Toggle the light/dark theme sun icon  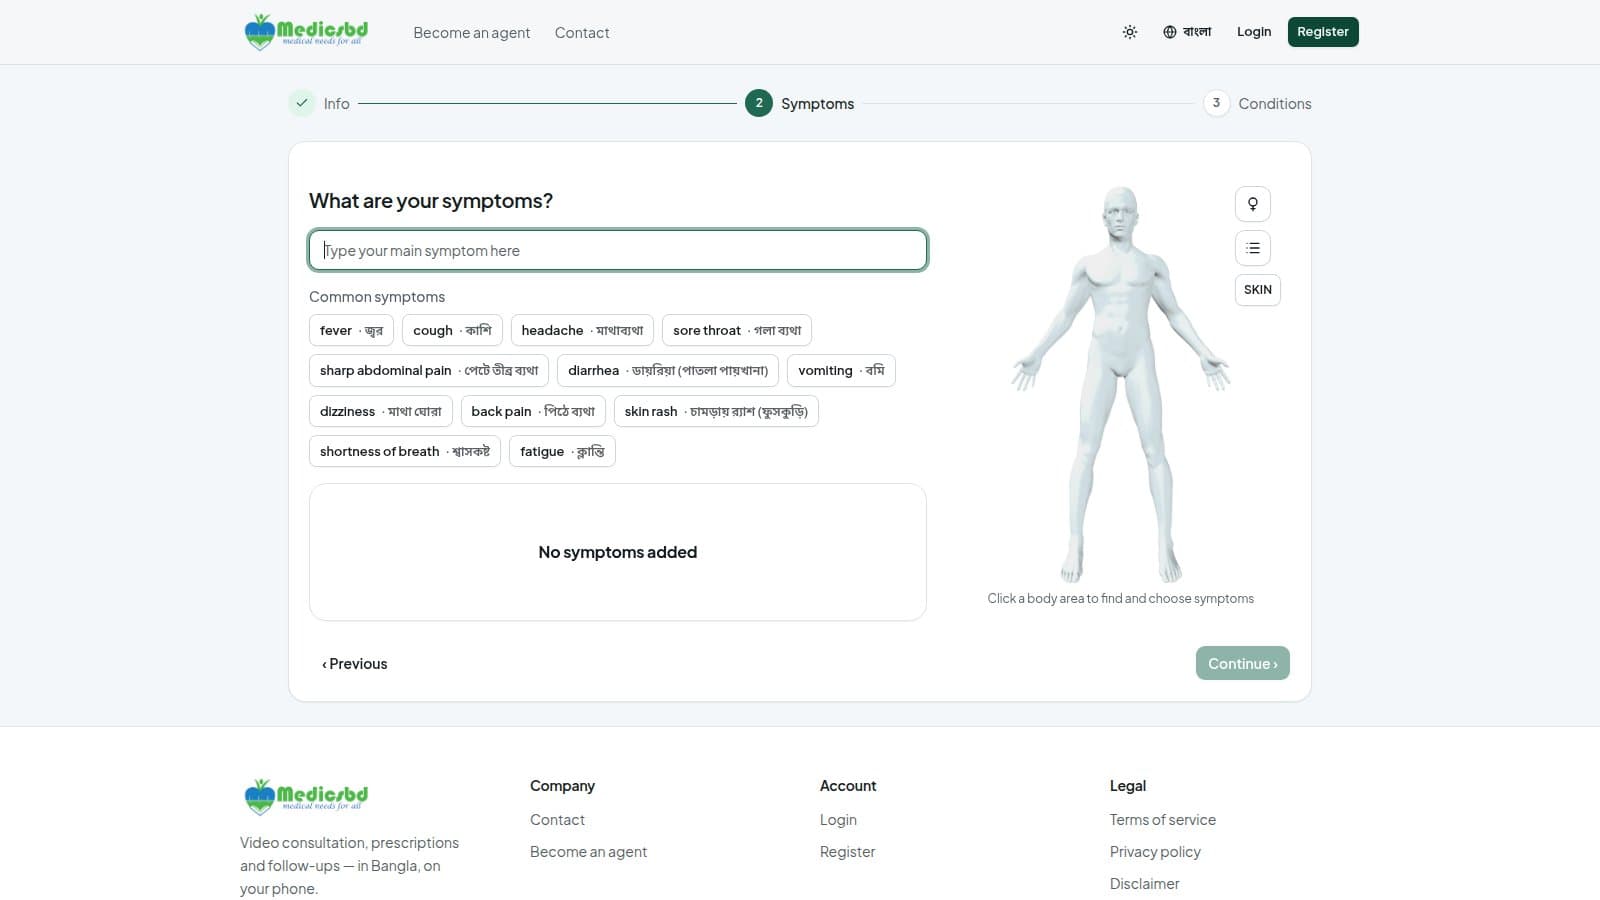pos(1130,32)
